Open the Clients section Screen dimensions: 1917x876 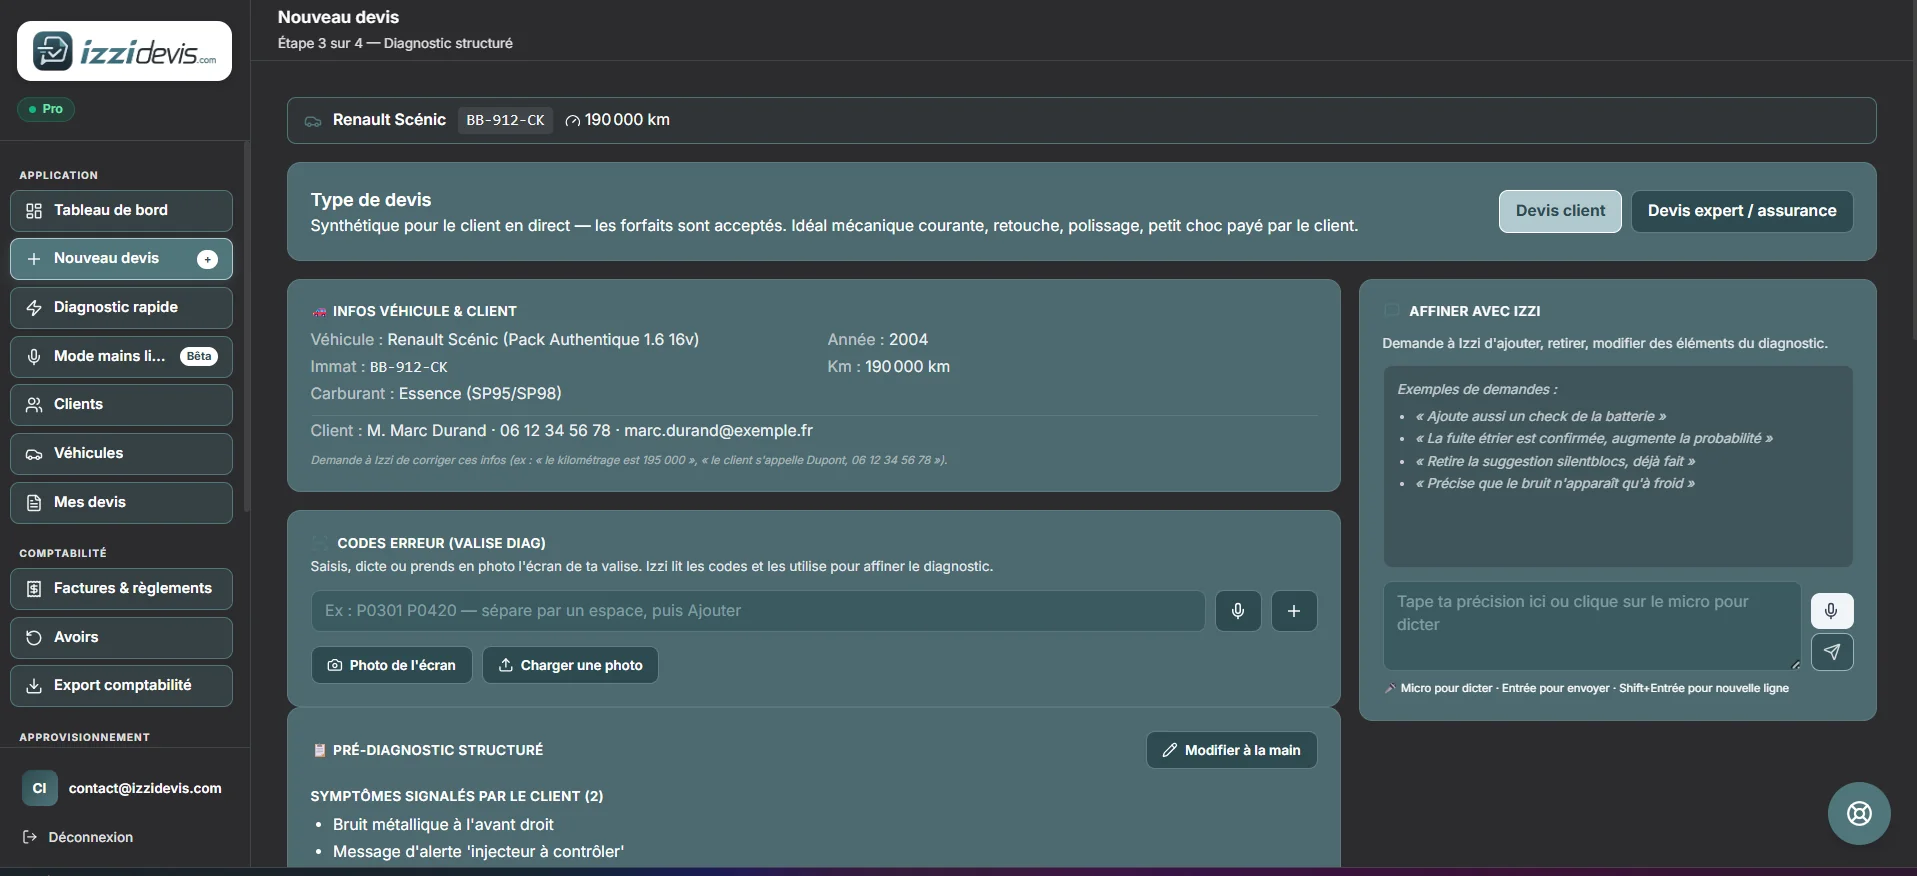121,405
